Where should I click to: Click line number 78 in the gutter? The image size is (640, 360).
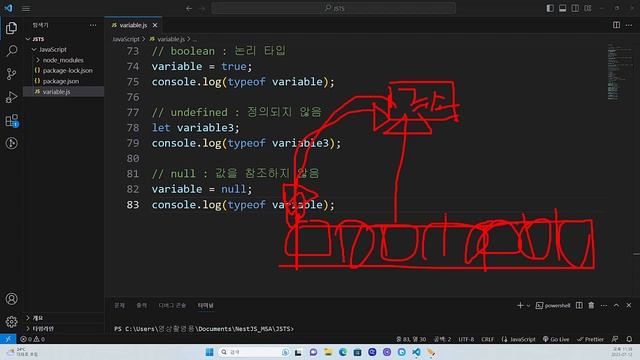point(133,128)
